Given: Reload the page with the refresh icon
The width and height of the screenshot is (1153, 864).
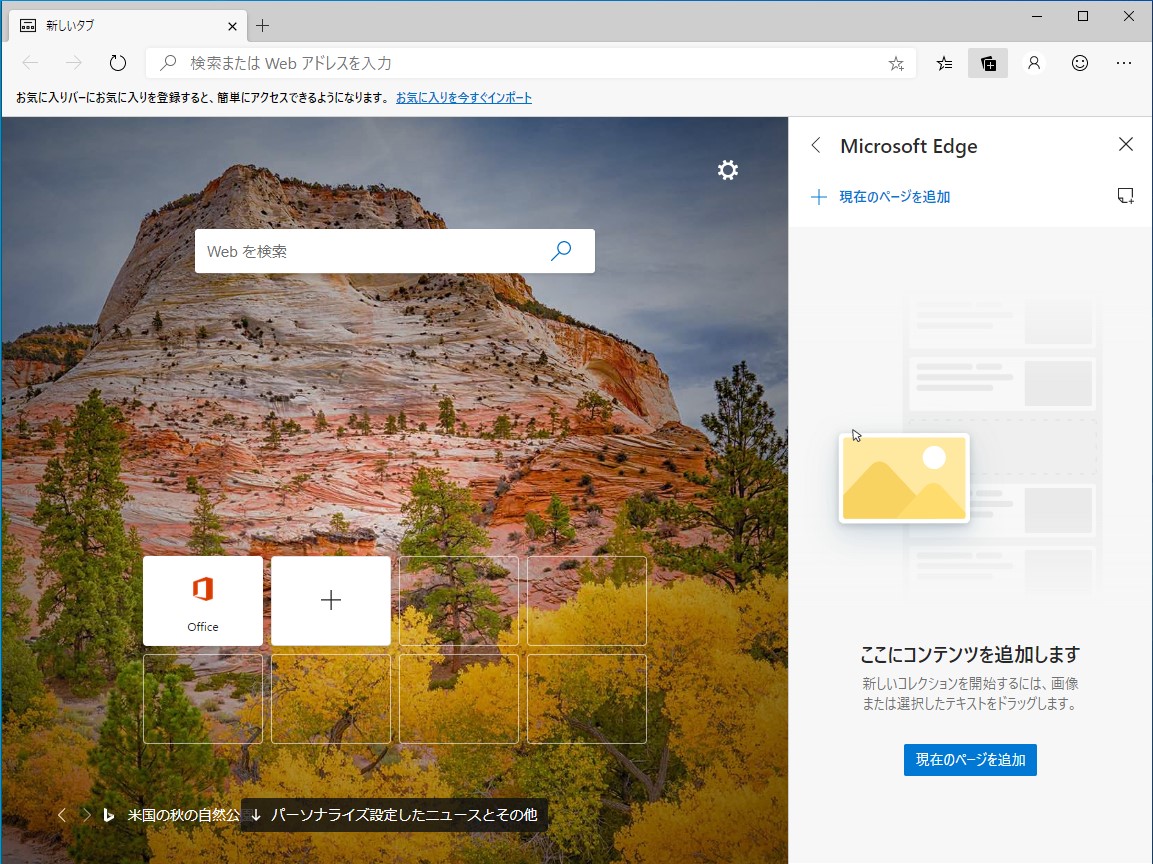Looking at the screenshot, I should click(117, 62).
